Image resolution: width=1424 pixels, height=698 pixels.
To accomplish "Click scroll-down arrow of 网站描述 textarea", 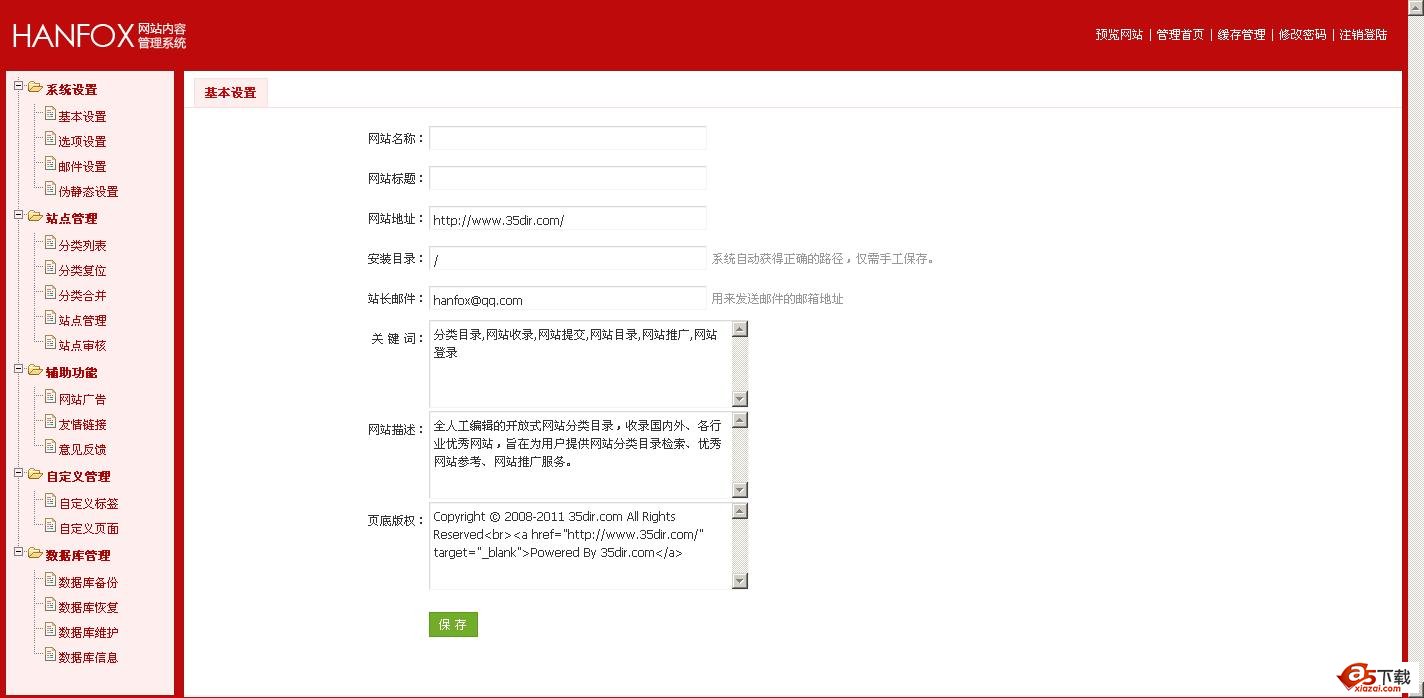I will pos(740,490).
